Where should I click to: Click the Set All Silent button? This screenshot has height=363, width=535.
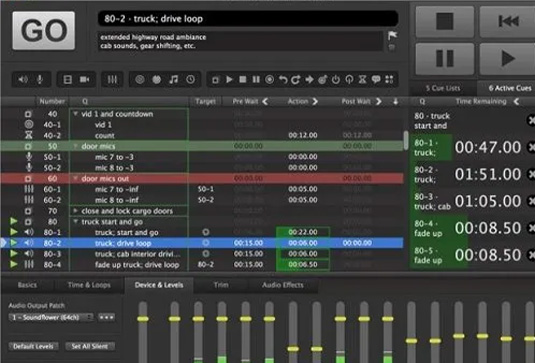pyautogui.click(x=90, y=346)
